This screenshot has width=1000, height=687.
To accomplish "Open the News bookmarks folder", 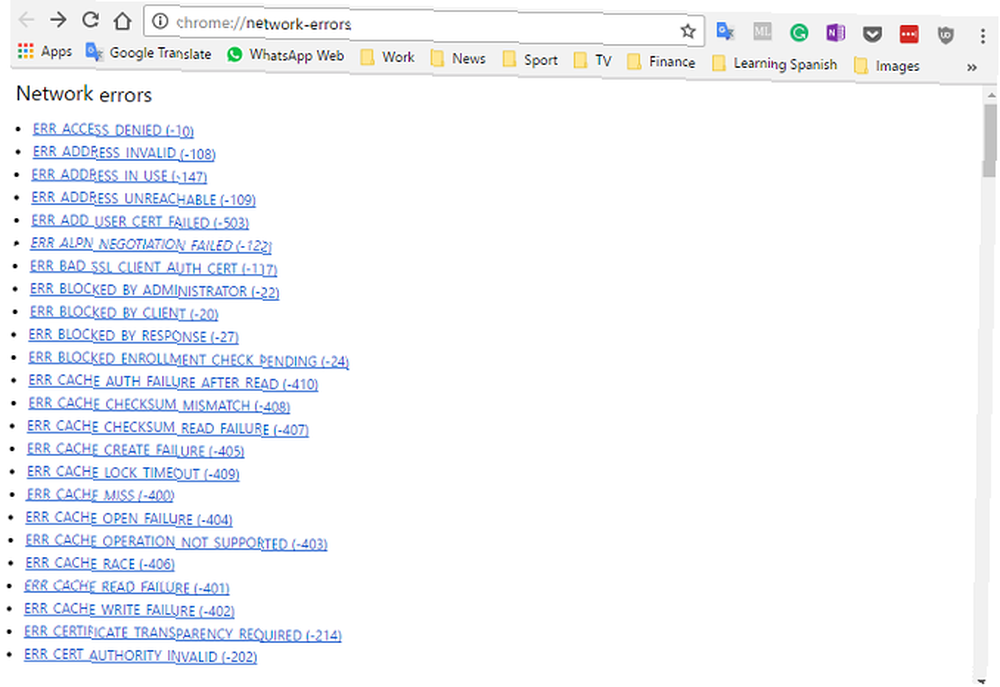I will pos(458,59).
